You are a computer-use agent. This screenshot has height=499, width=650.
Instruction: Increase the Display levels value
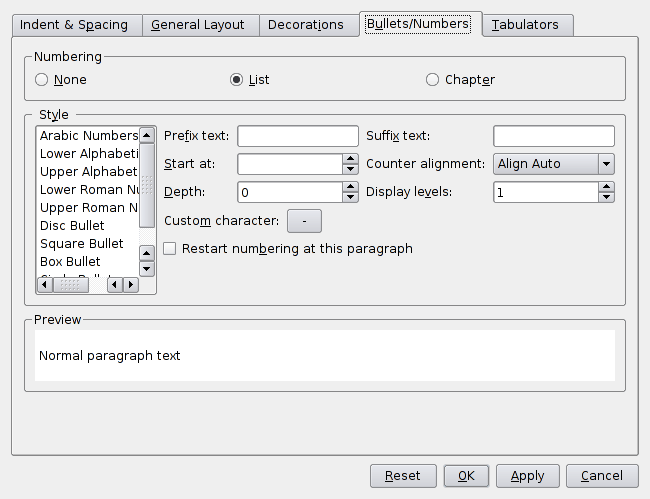(x=606, y=186)
